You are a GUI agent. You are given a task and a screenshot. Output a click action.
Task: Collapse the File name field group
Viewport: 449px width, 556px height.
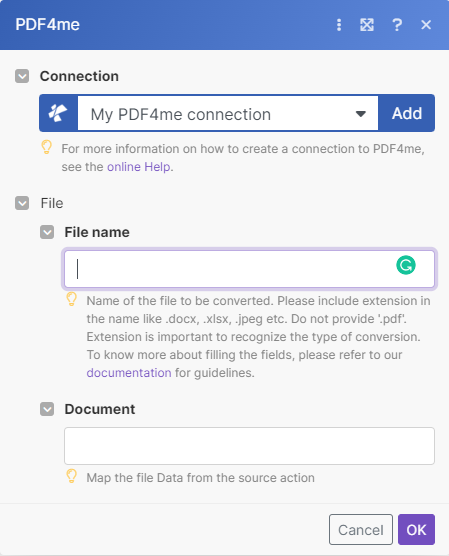click(47, 232)
